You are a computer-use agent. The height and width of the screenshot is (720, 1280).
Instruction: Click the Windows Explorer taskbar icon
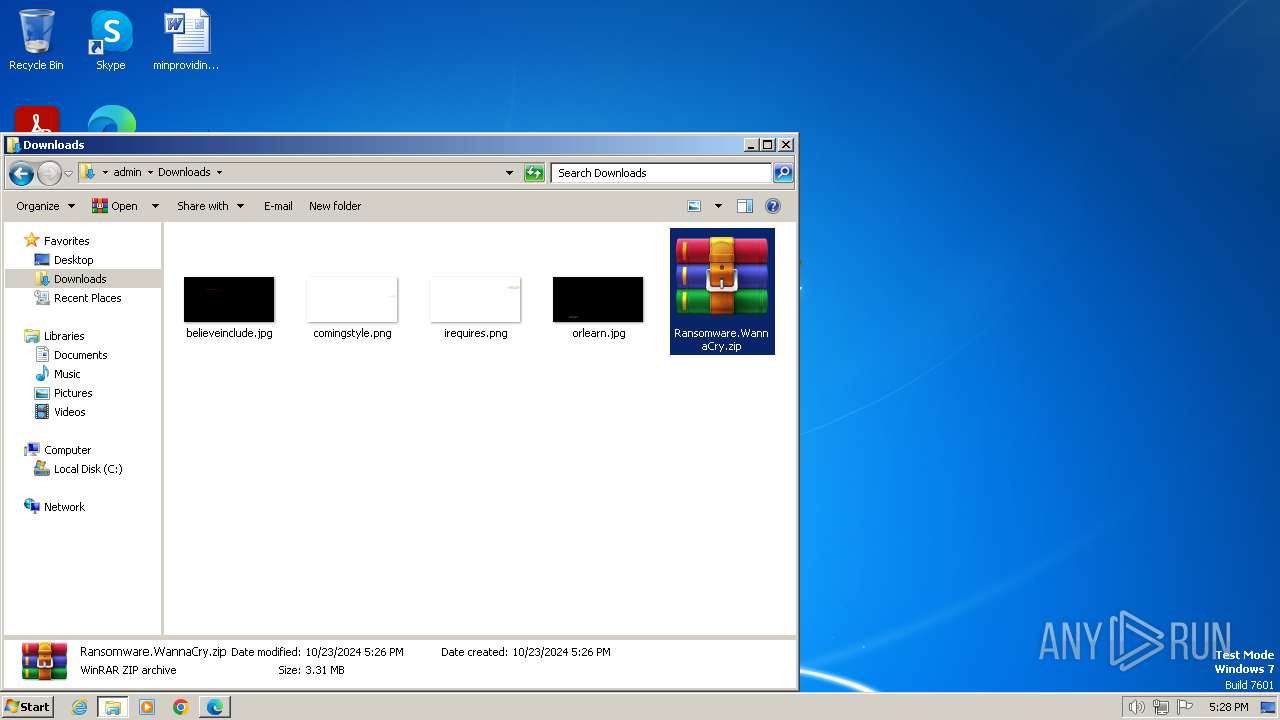point(113,707)
